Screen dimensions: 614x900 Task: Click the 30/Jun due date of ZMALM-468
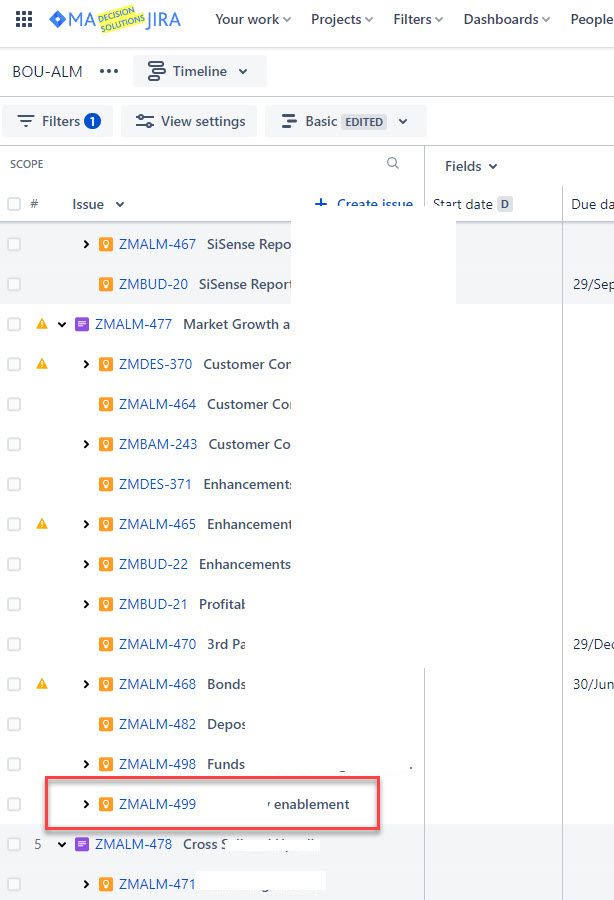point(593,684)
